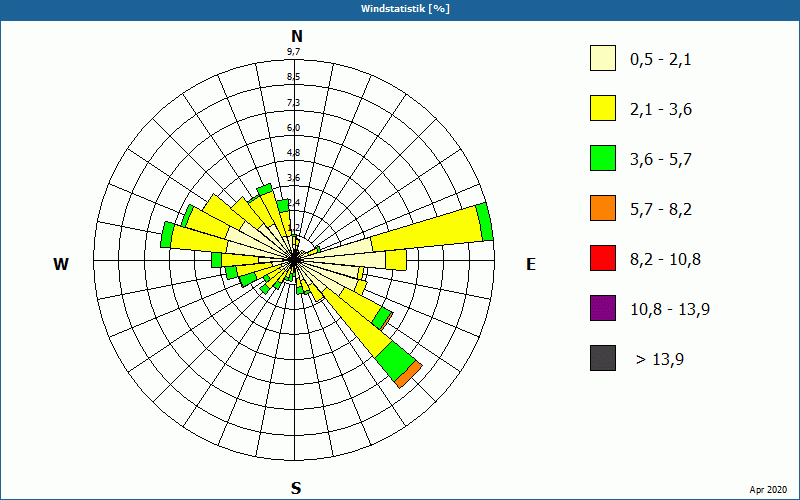The image size is (800, 500).
Task: Click the green 3,6 - 5,7 legend swatch
Action: [x=603, y=158]
